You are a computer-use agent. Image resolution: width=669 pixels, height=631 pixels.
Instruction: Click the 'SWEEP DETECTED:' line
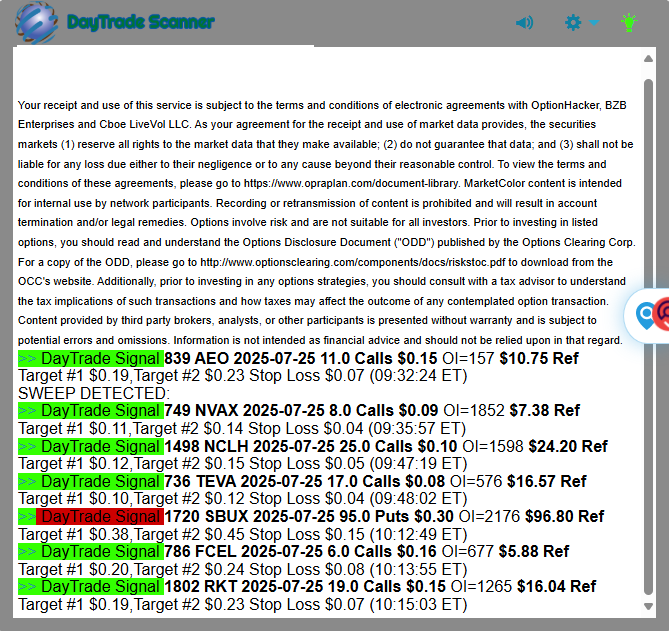(x=94, y=393)
